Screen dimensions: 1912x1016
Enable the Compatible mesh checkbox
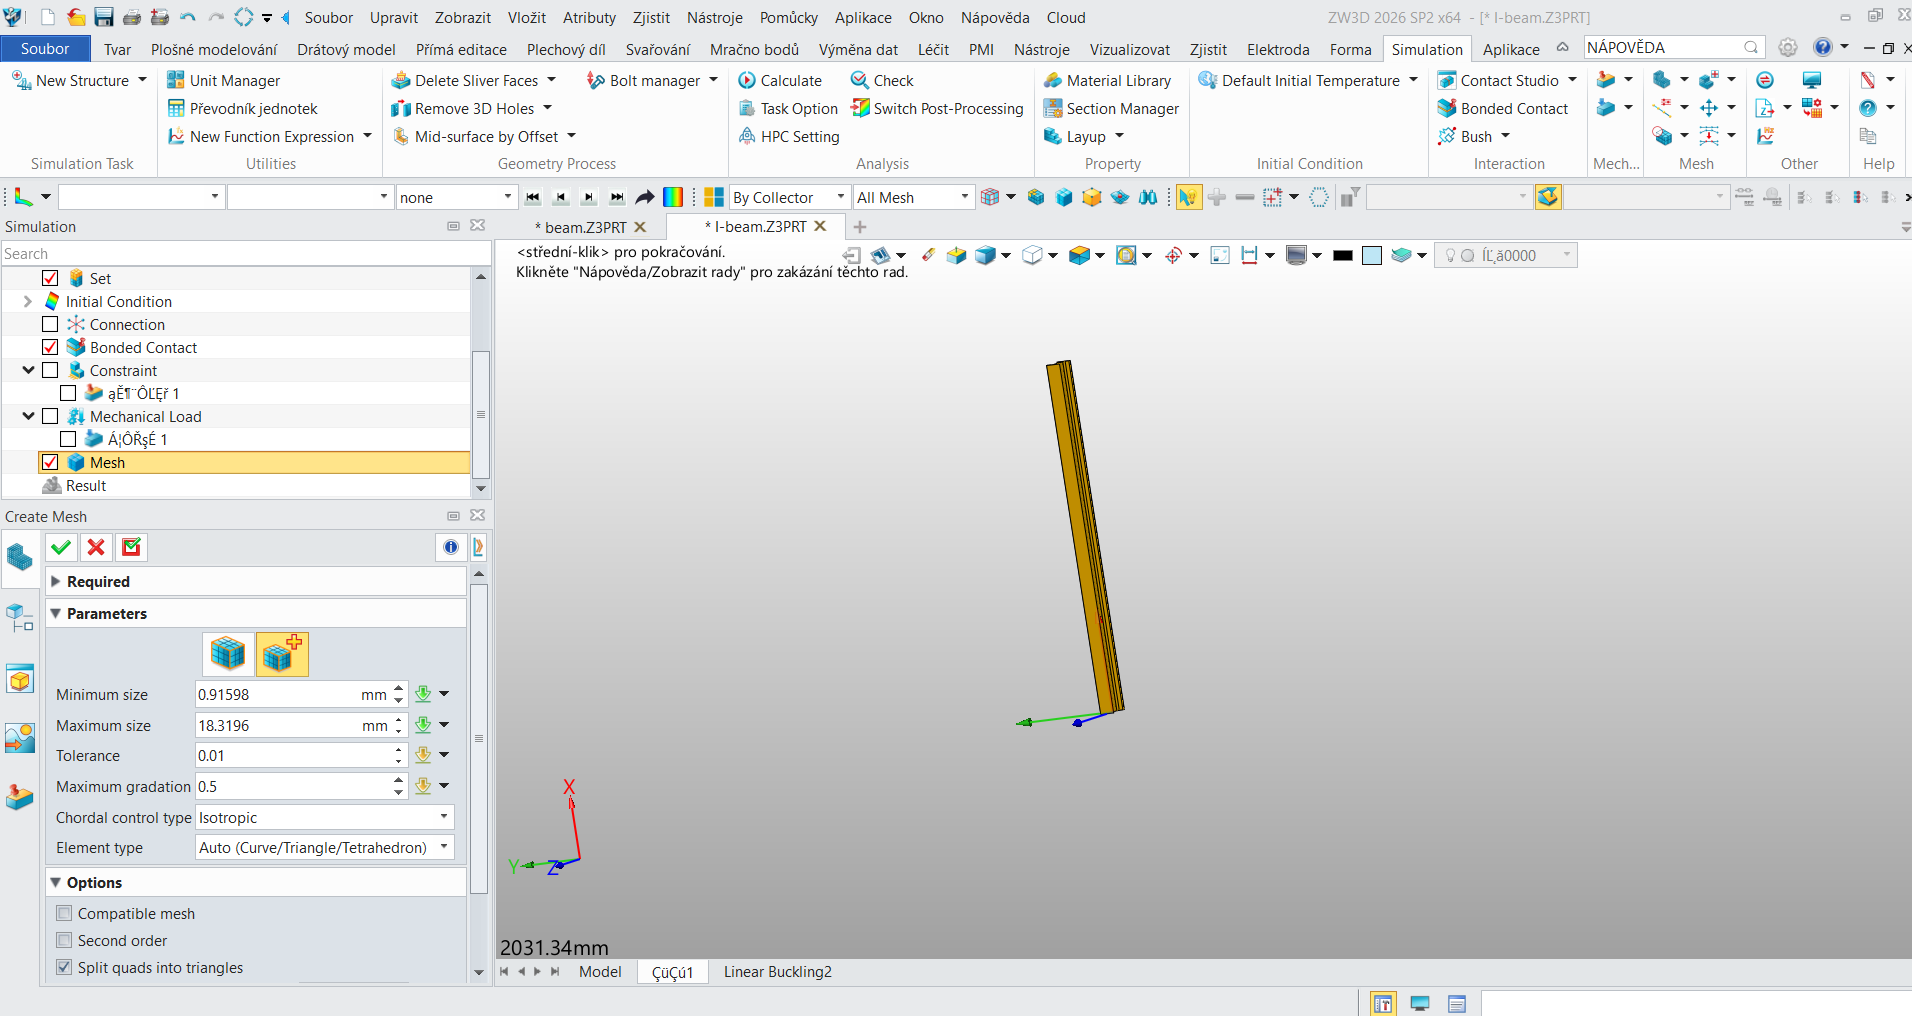click(x=65, y=913)
